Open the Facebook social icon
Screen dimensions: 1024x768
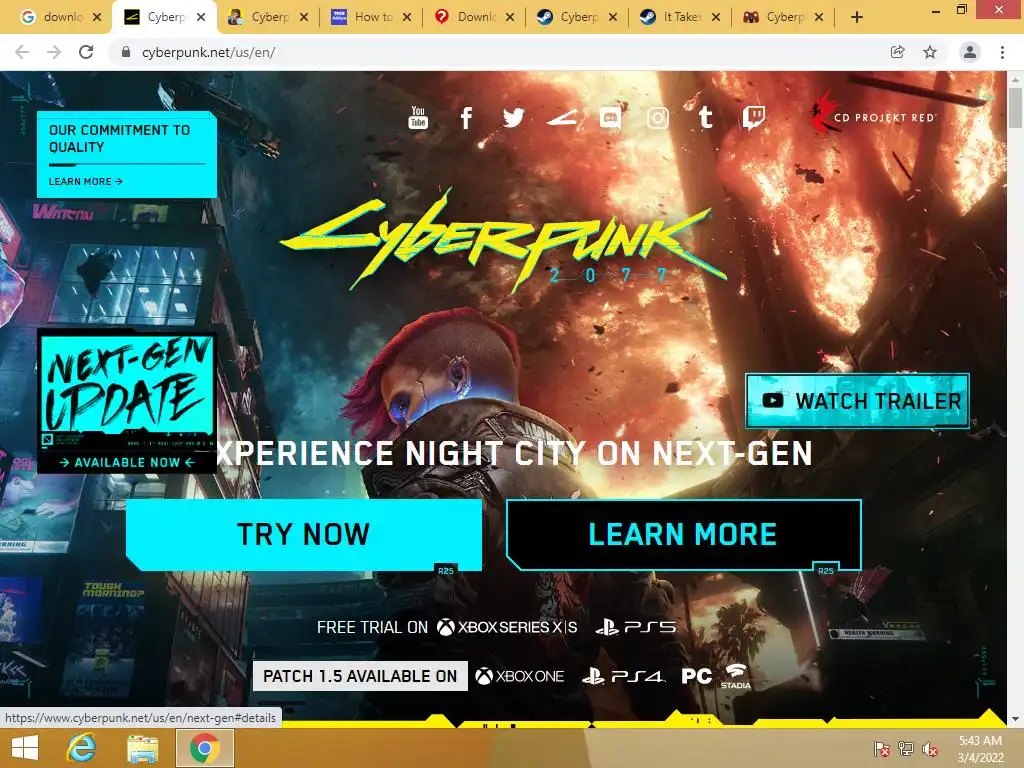[x=466, y=118]
